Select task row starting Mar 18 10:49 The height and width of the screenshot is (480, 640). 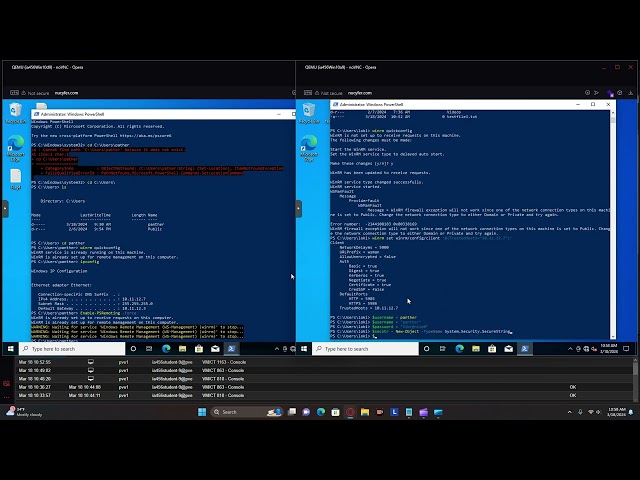coord(324,370)
